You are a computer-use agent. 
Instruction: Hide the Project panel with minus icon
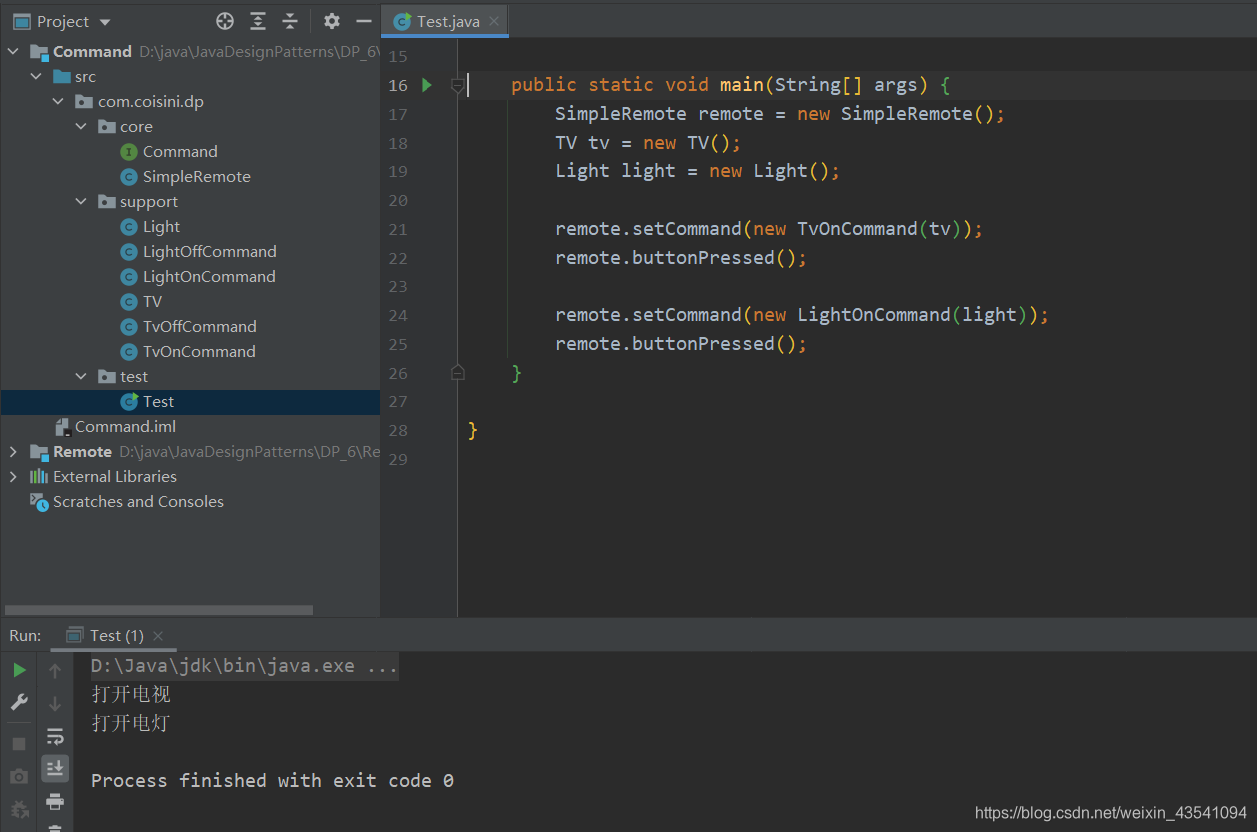click(x=363, y=21)
